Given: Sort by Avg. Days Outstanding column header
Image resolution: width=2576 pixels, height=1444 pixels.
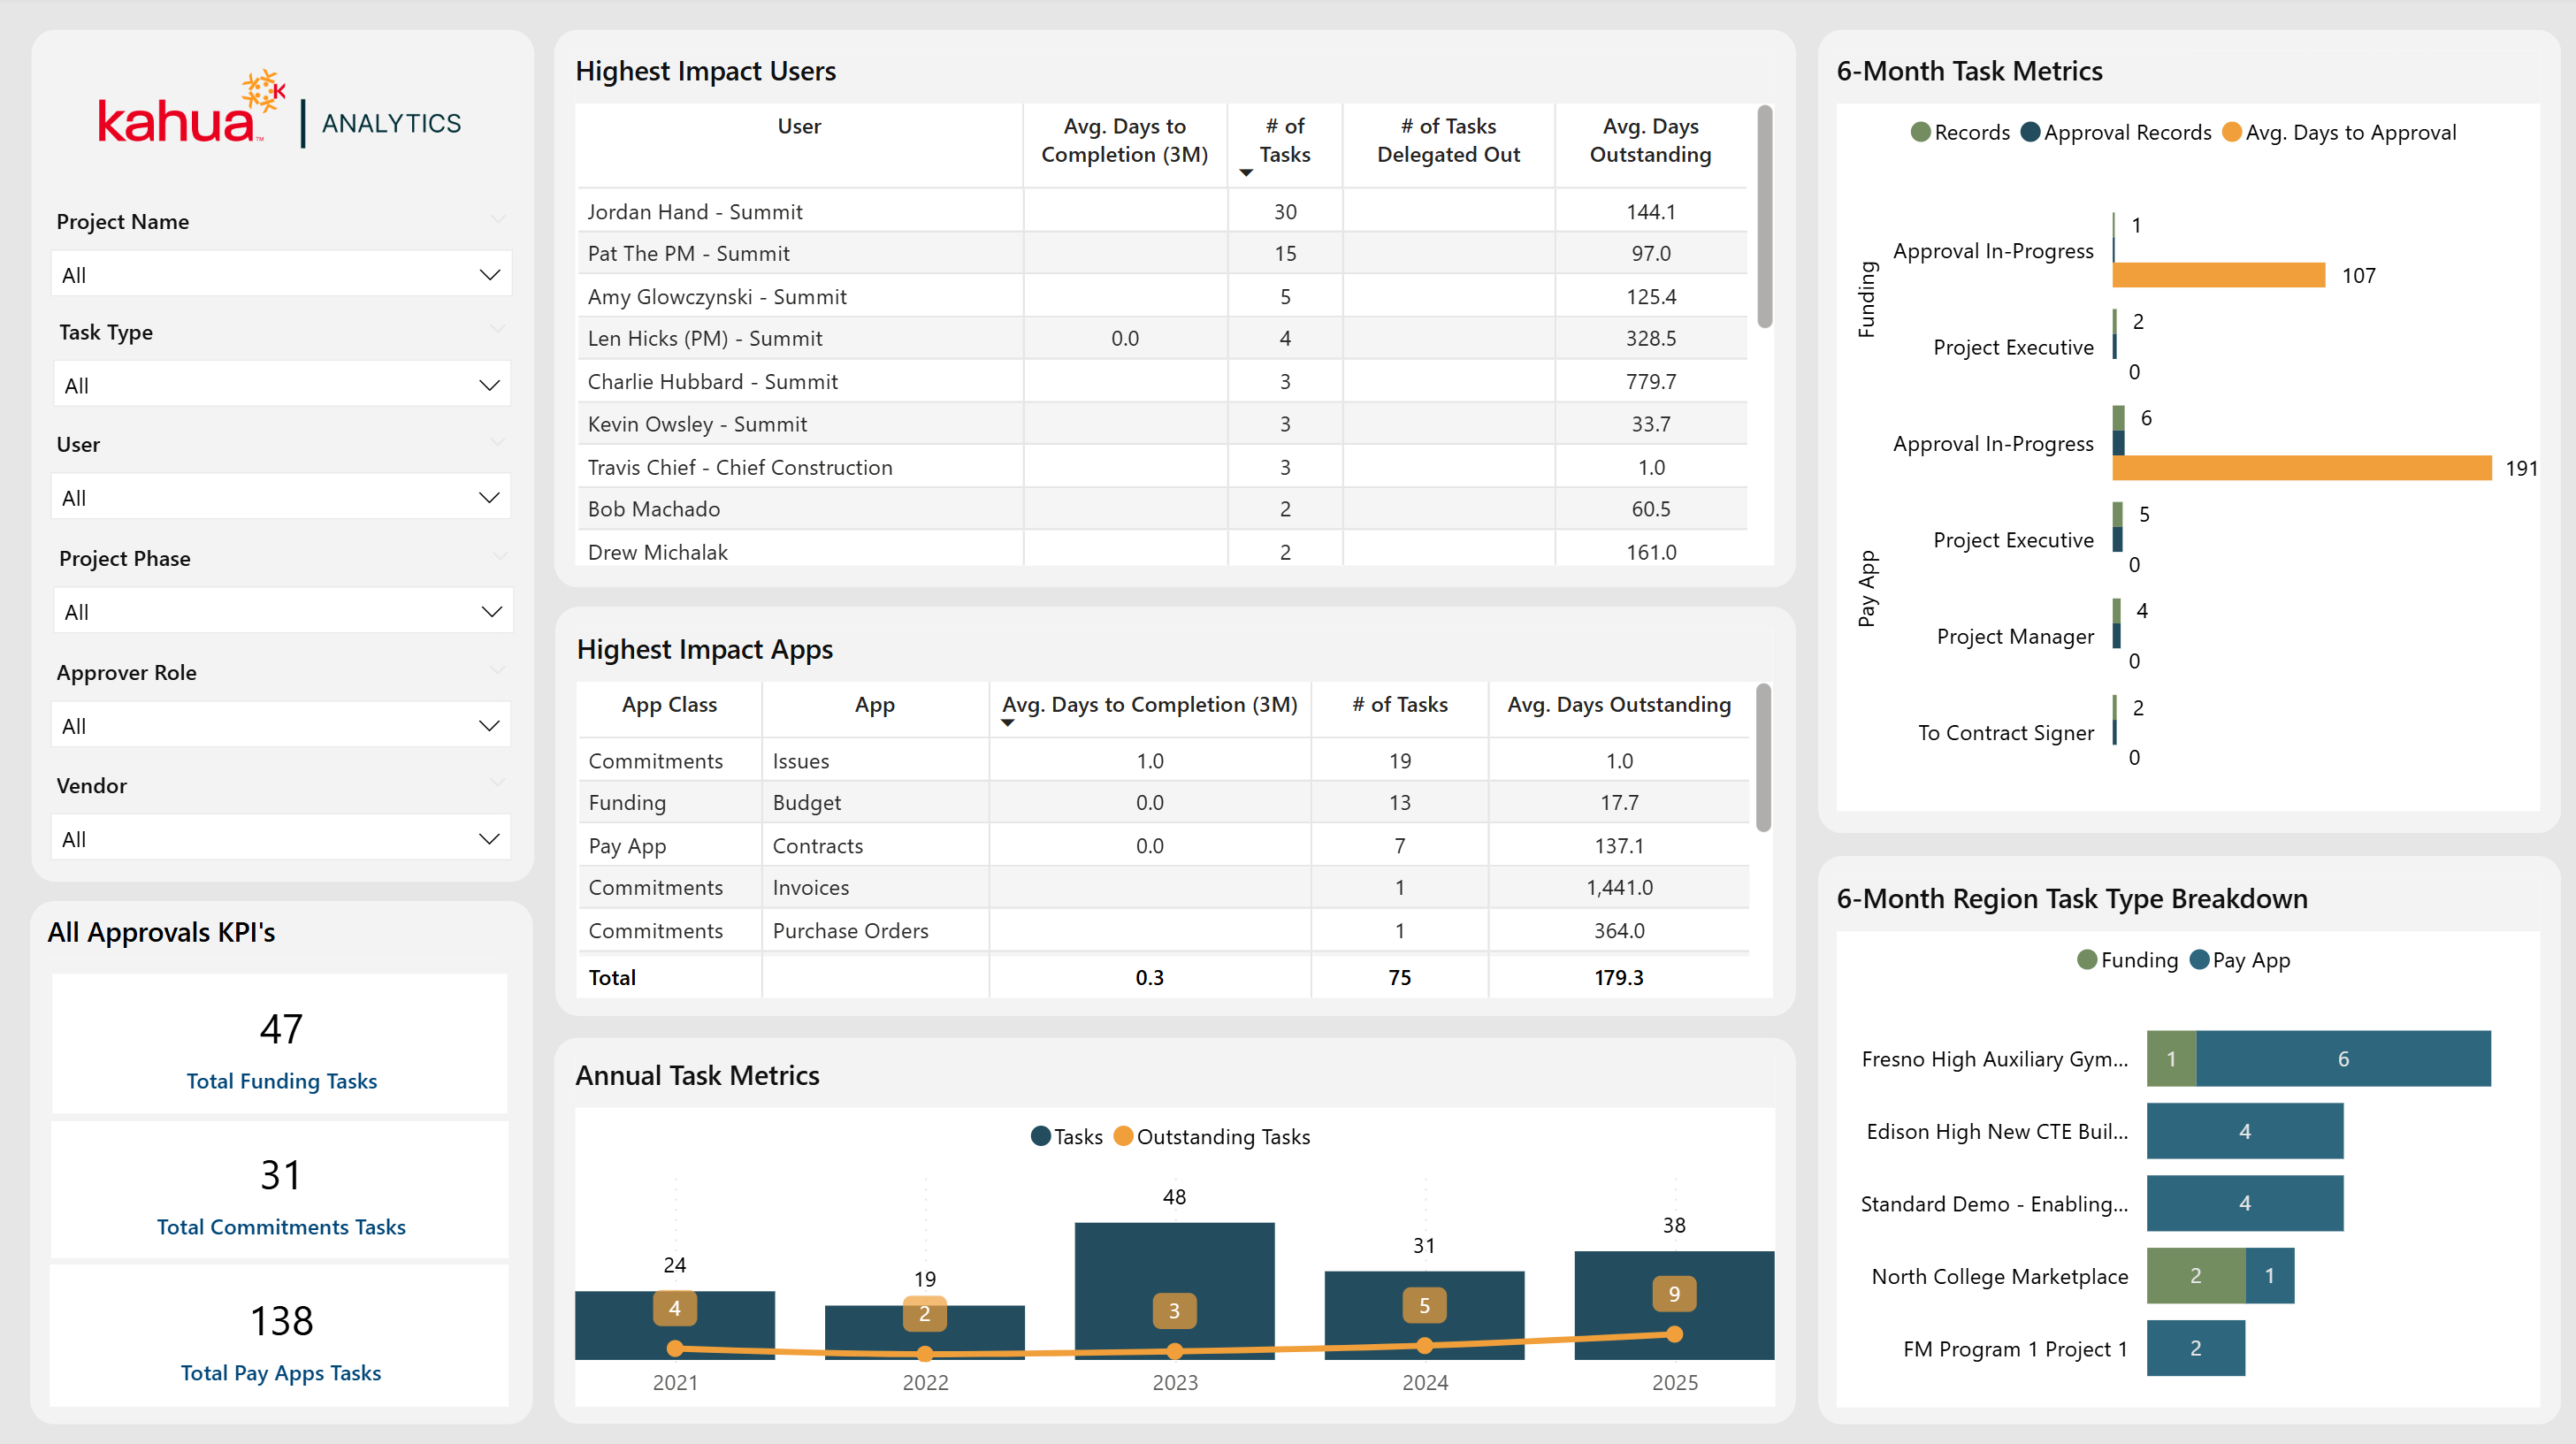Looking at the screenshot, I should click(1650, 140).
